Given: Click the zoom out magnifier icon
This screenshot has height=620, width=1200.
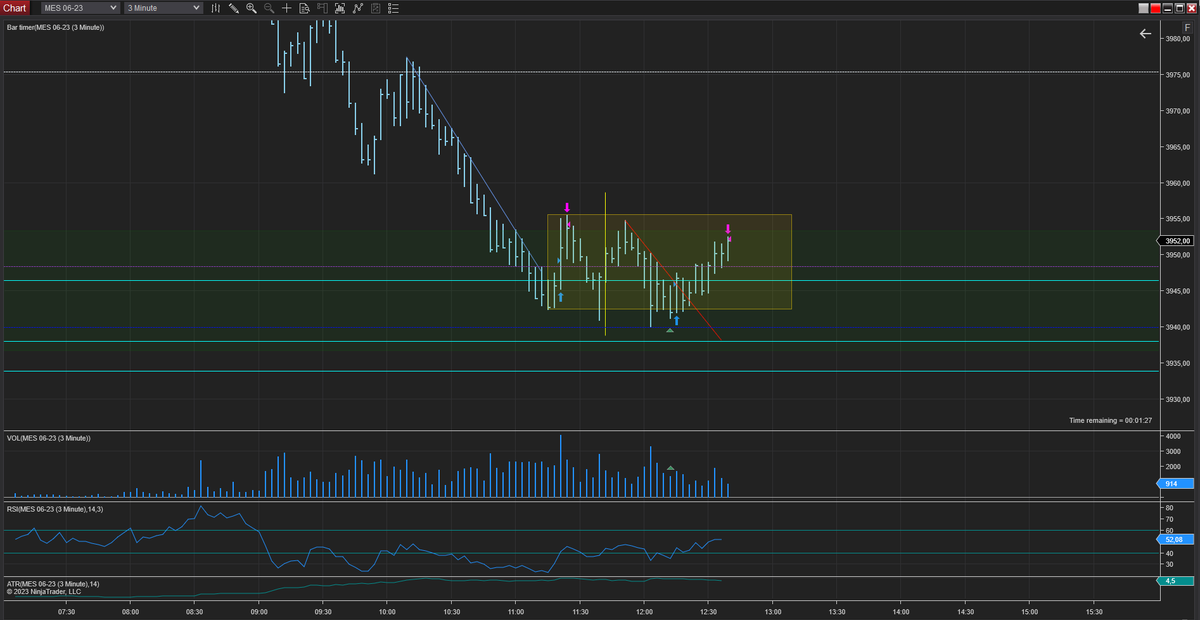Looking at the screenshot, I should pyautogui.click(x=269, y=8).
